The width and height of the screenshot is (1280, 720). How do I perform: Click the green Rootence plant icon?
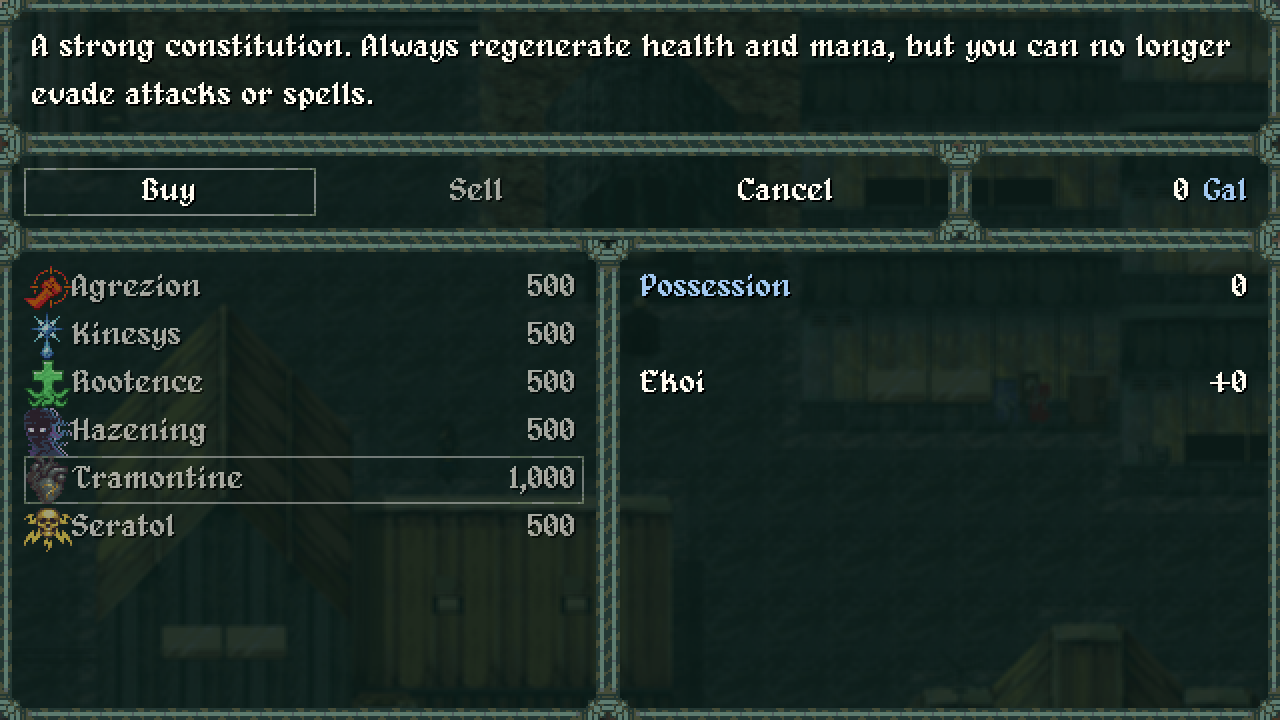[46, 383]
